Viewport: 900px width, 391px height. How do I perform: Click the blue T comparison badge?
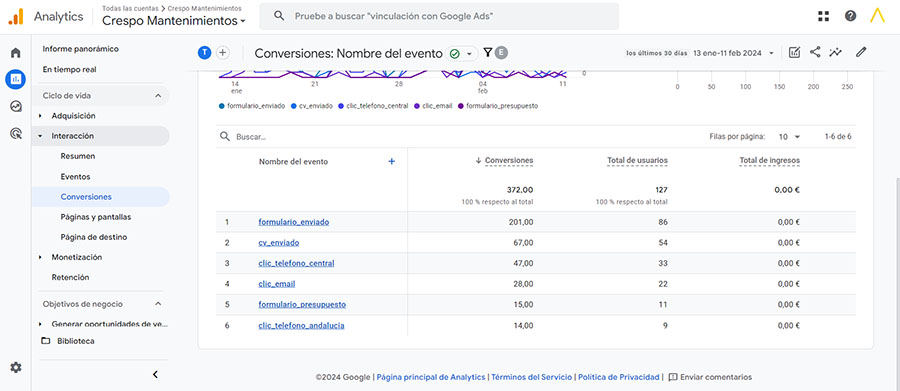[204, 53]
